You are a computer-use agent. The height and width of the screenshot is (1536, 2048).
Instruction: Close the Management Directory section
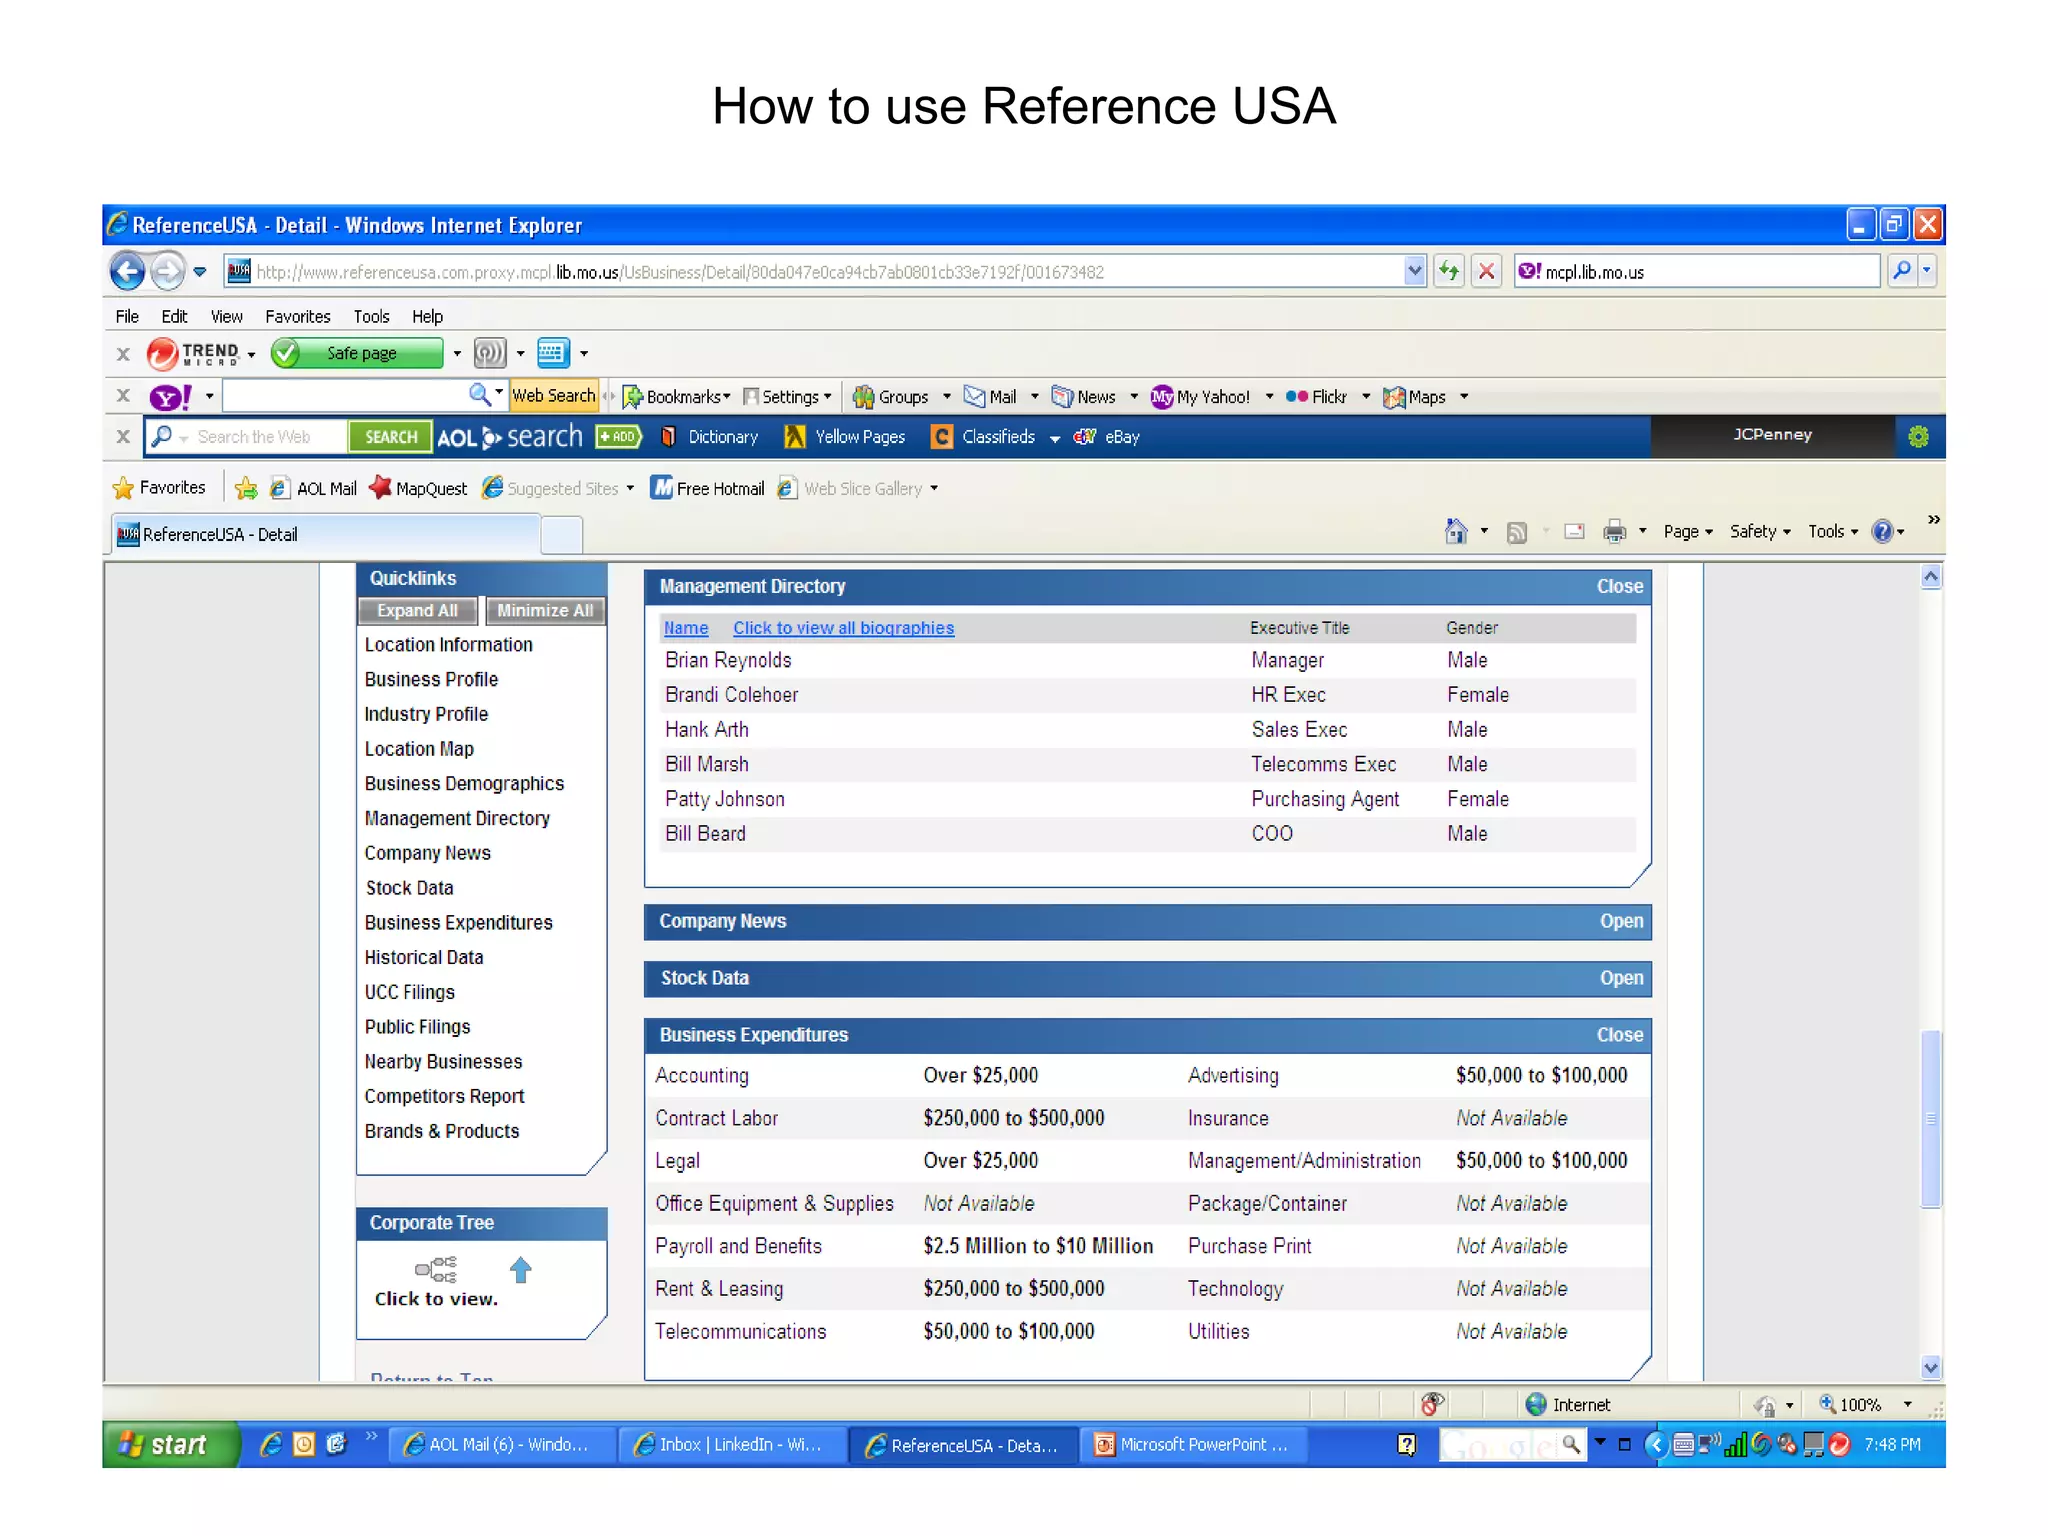click(x=1619, y=587)
